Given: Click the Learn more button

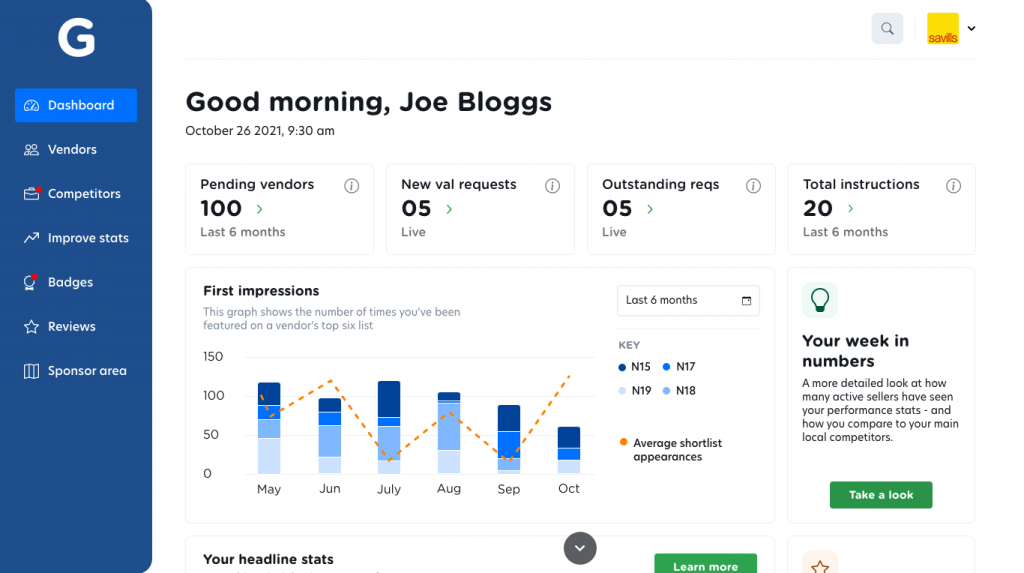Looking at the screenshot, I should click(705, 565).
